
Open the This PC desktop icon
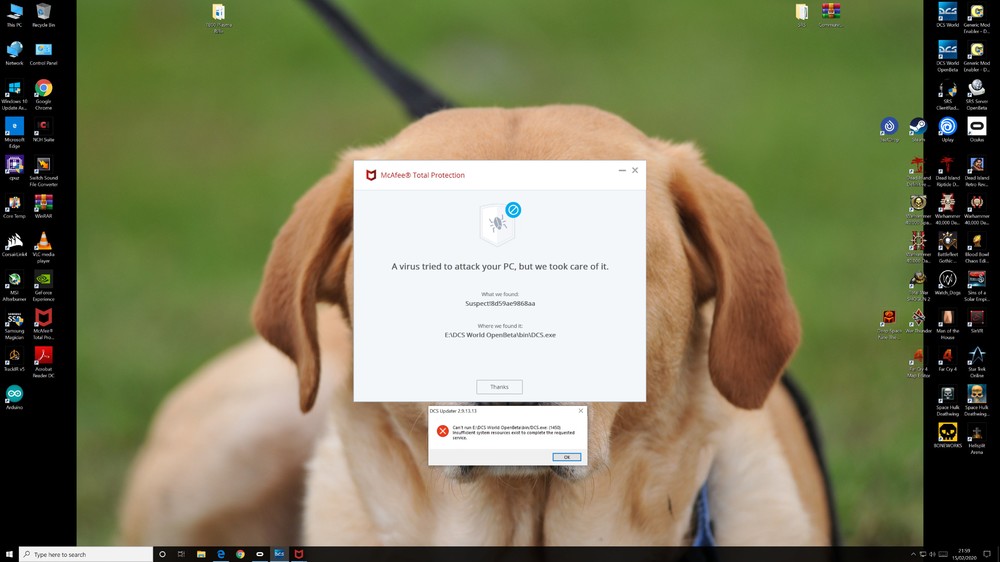pyautogui.click(x=14, y=15)
